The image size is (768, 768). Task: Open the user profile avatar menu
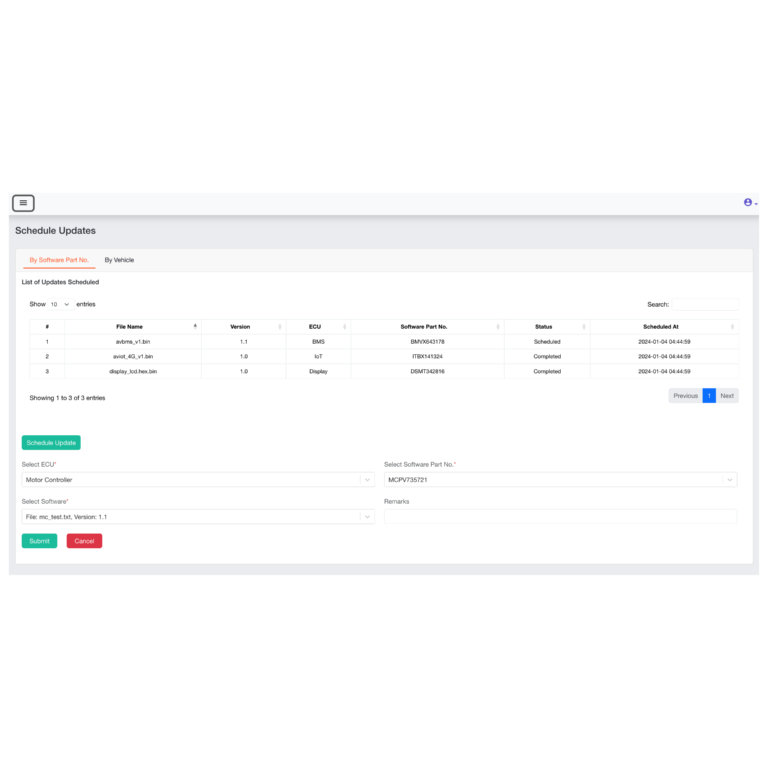pos(748,203)
